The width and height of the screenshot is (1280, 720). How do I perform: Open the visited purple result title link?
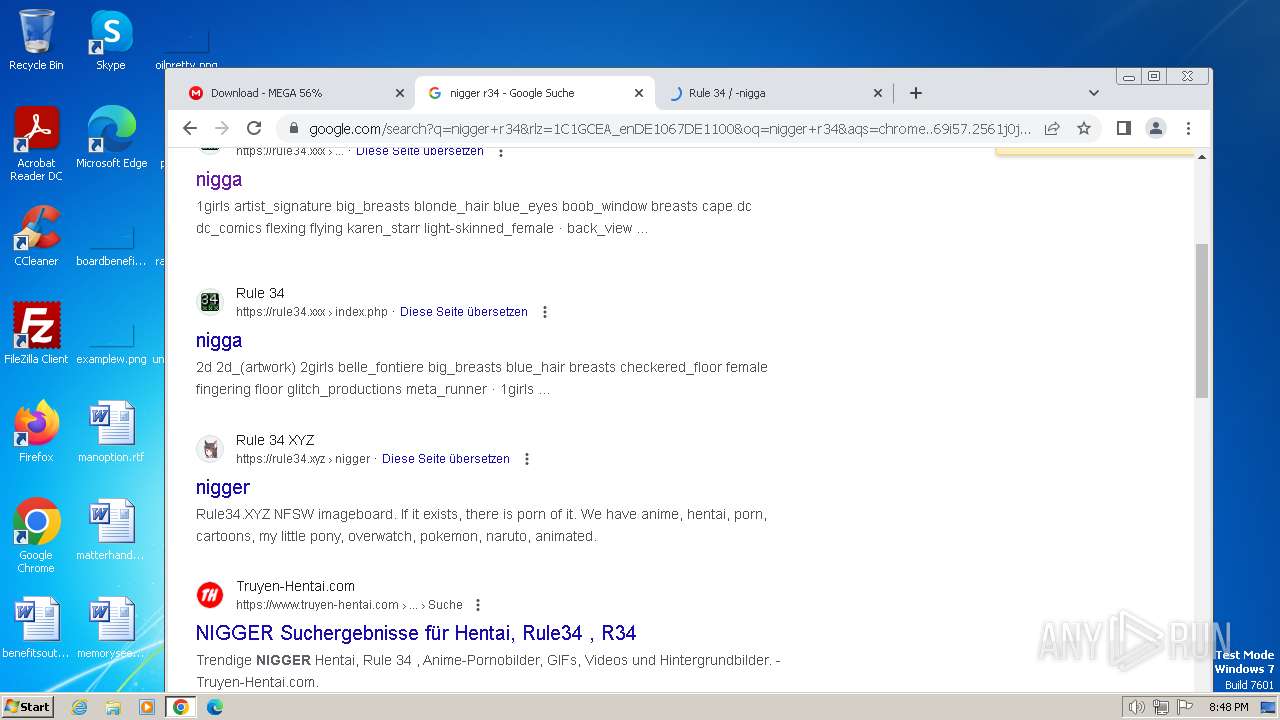click(219, 179)
